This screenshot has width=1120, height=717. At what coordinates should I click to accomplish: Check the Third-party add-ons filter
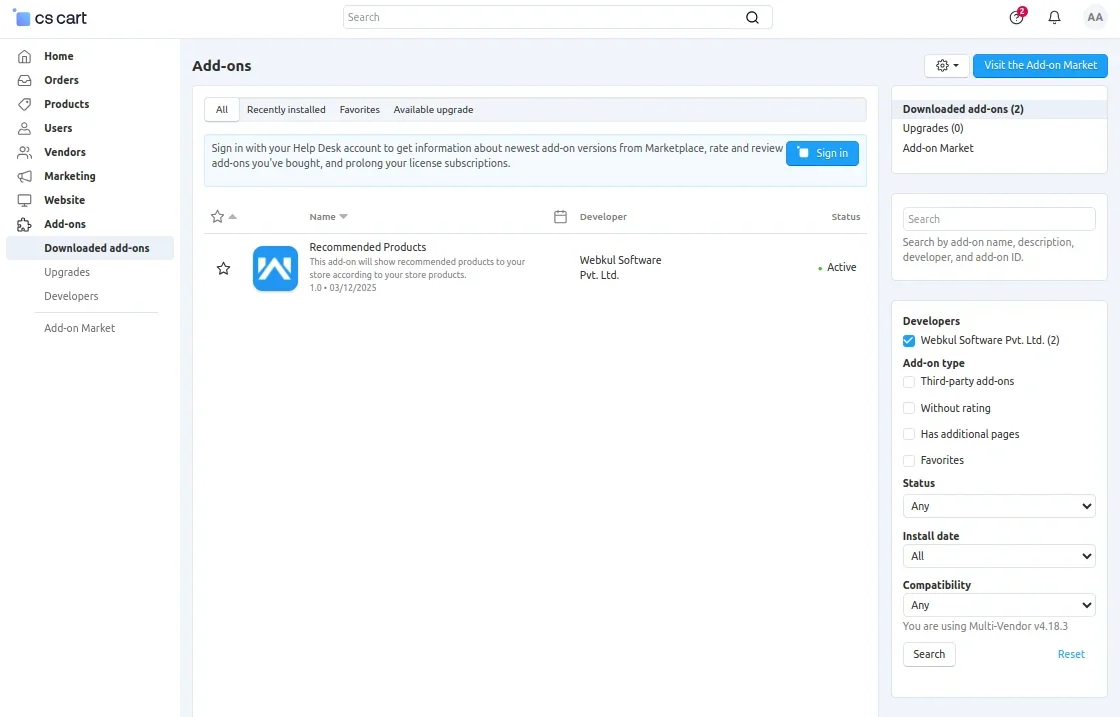tap(908, 381)
